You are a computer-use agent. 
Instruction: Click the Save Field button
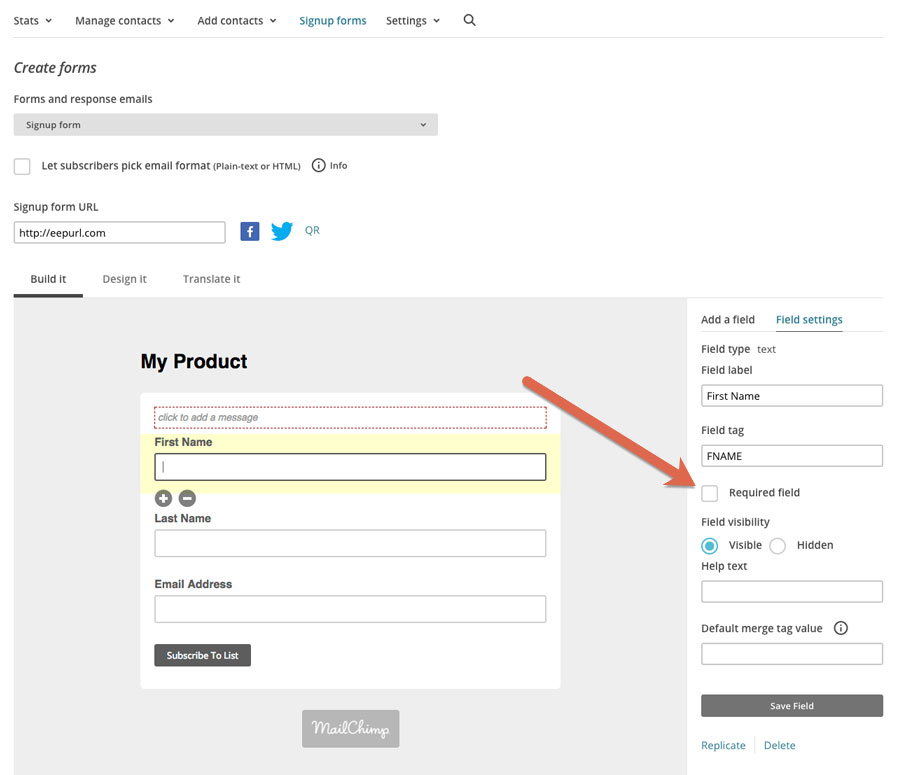coord(792,706)
